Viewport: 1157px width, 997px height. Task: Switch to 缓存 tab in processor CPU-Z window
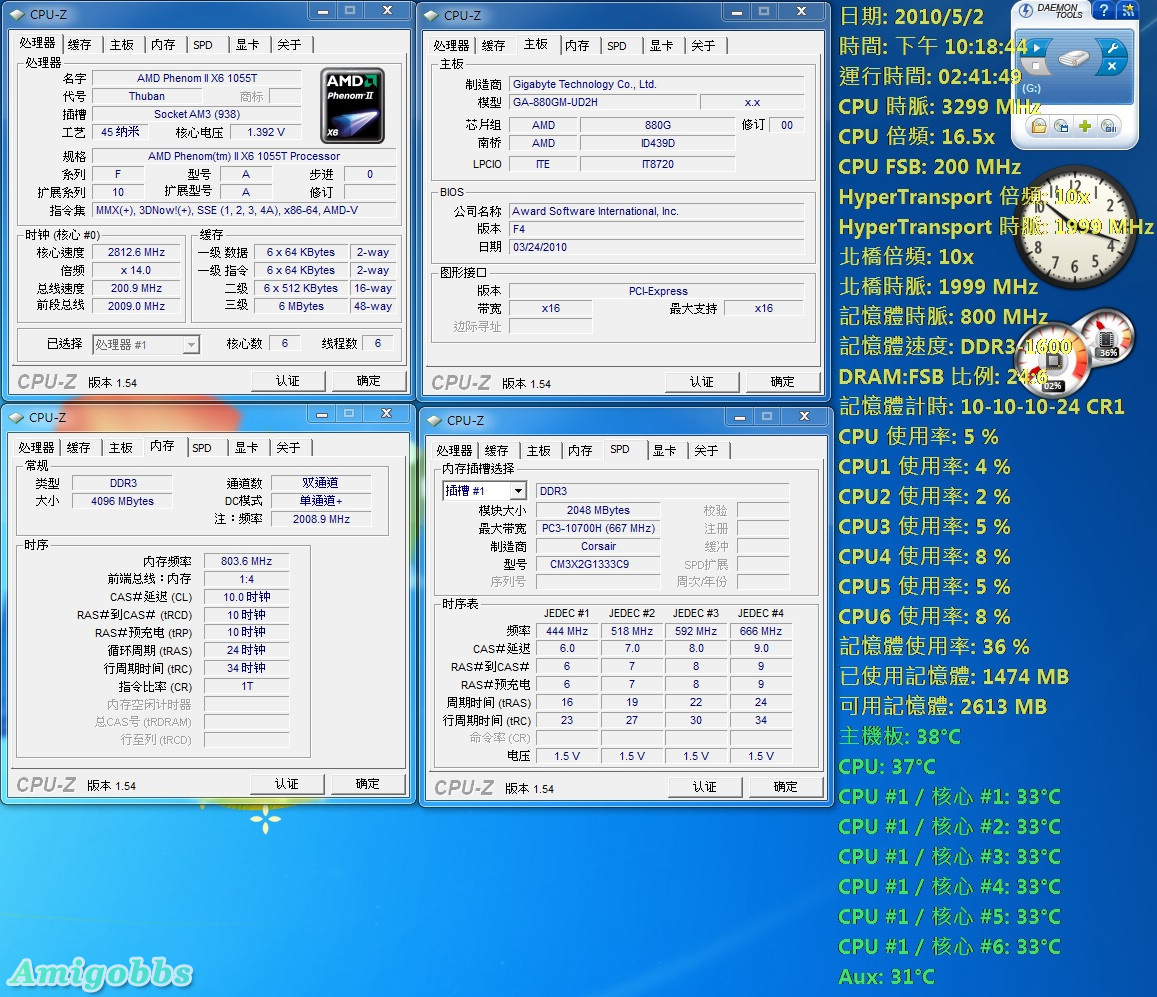[x=80, y=45]
